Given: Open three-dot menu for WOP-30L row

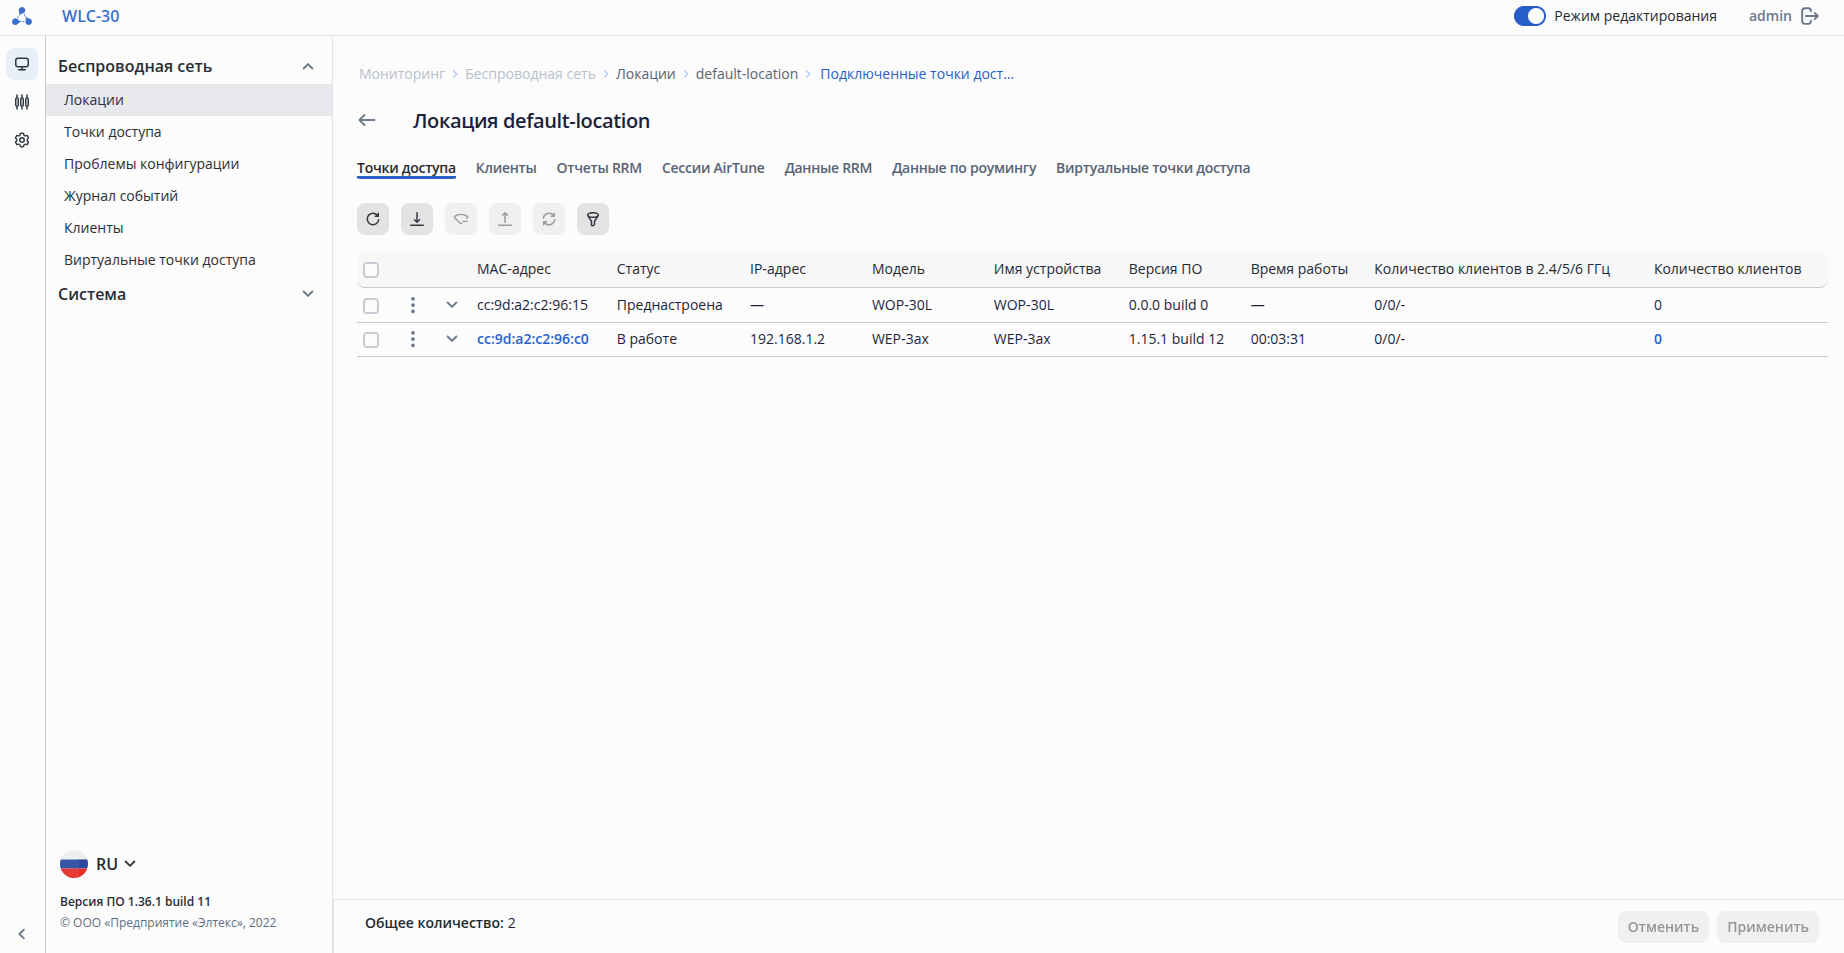Looking at the screenshot, I should (413, 305).
